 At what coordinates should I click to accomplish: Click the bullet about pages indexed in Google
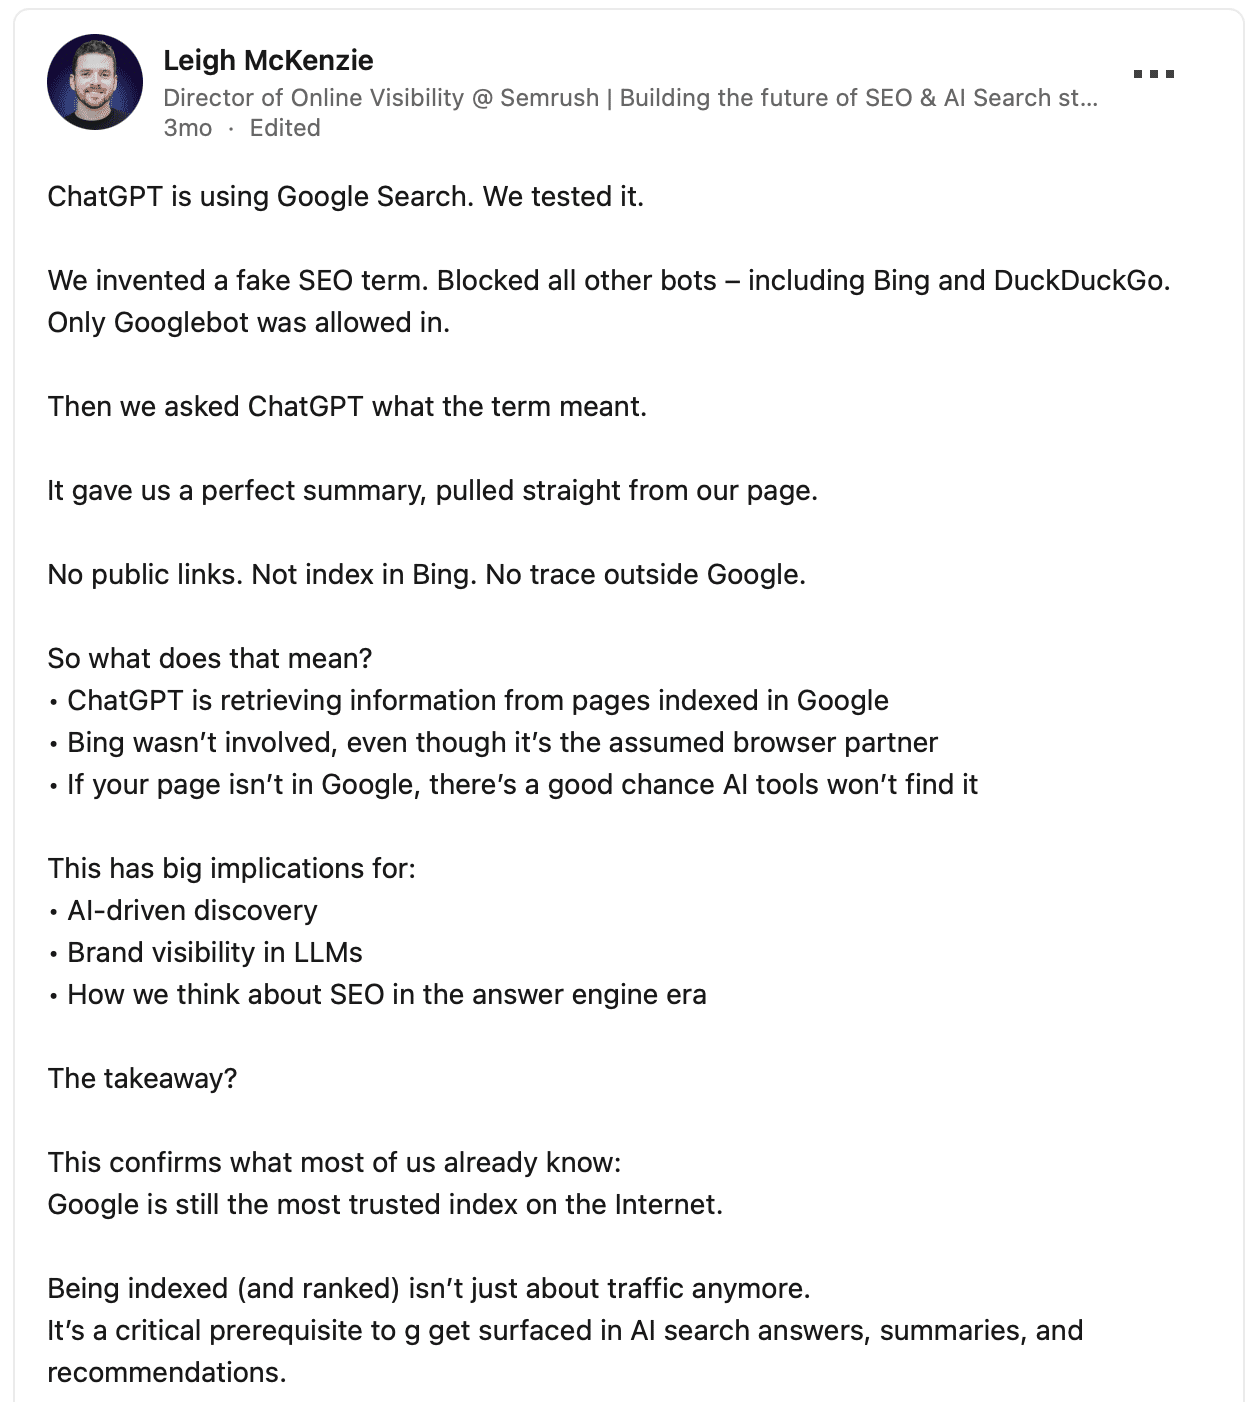click(477, 700)
